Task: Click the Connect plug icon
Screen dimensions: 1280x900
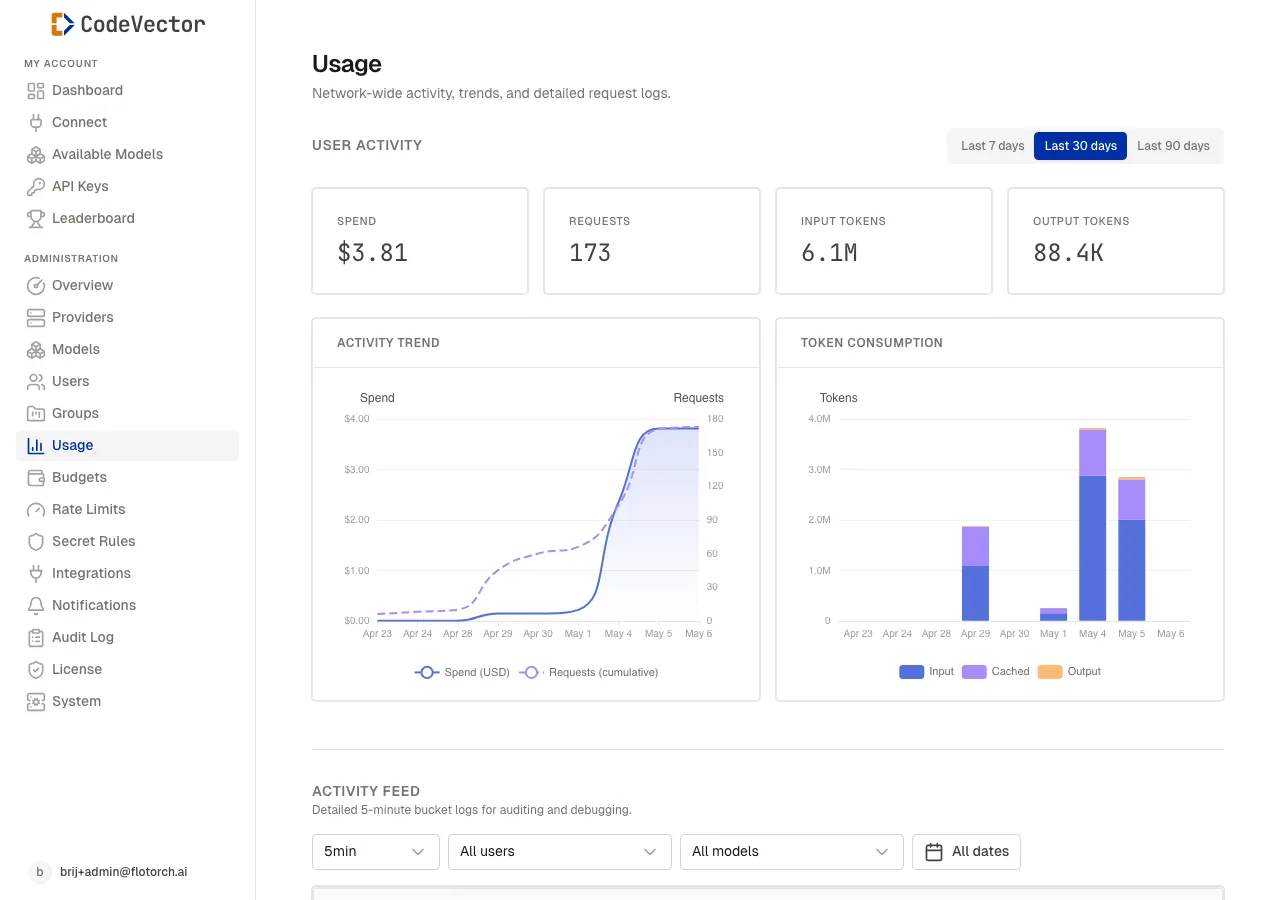Action: (x=36, y=122)
